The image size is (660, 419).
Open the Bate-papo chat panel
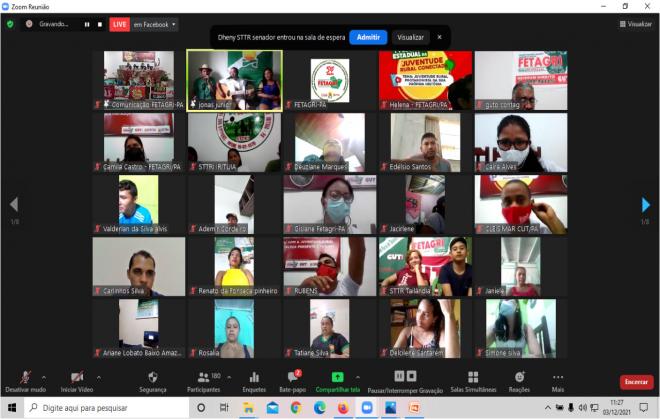[293, 380]
